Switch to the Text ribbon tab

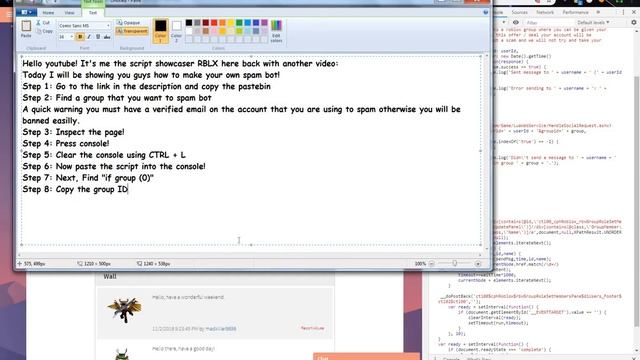(93, 13)
